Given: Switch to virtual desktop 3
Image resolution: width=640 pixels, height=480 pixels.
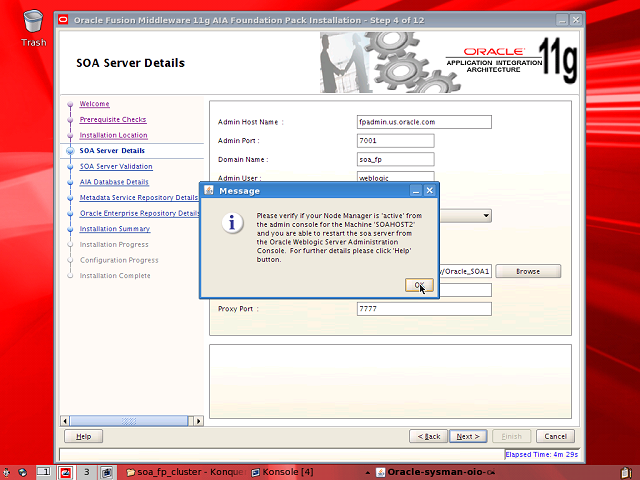Looking at the screenshot, I should coord(87,472).
